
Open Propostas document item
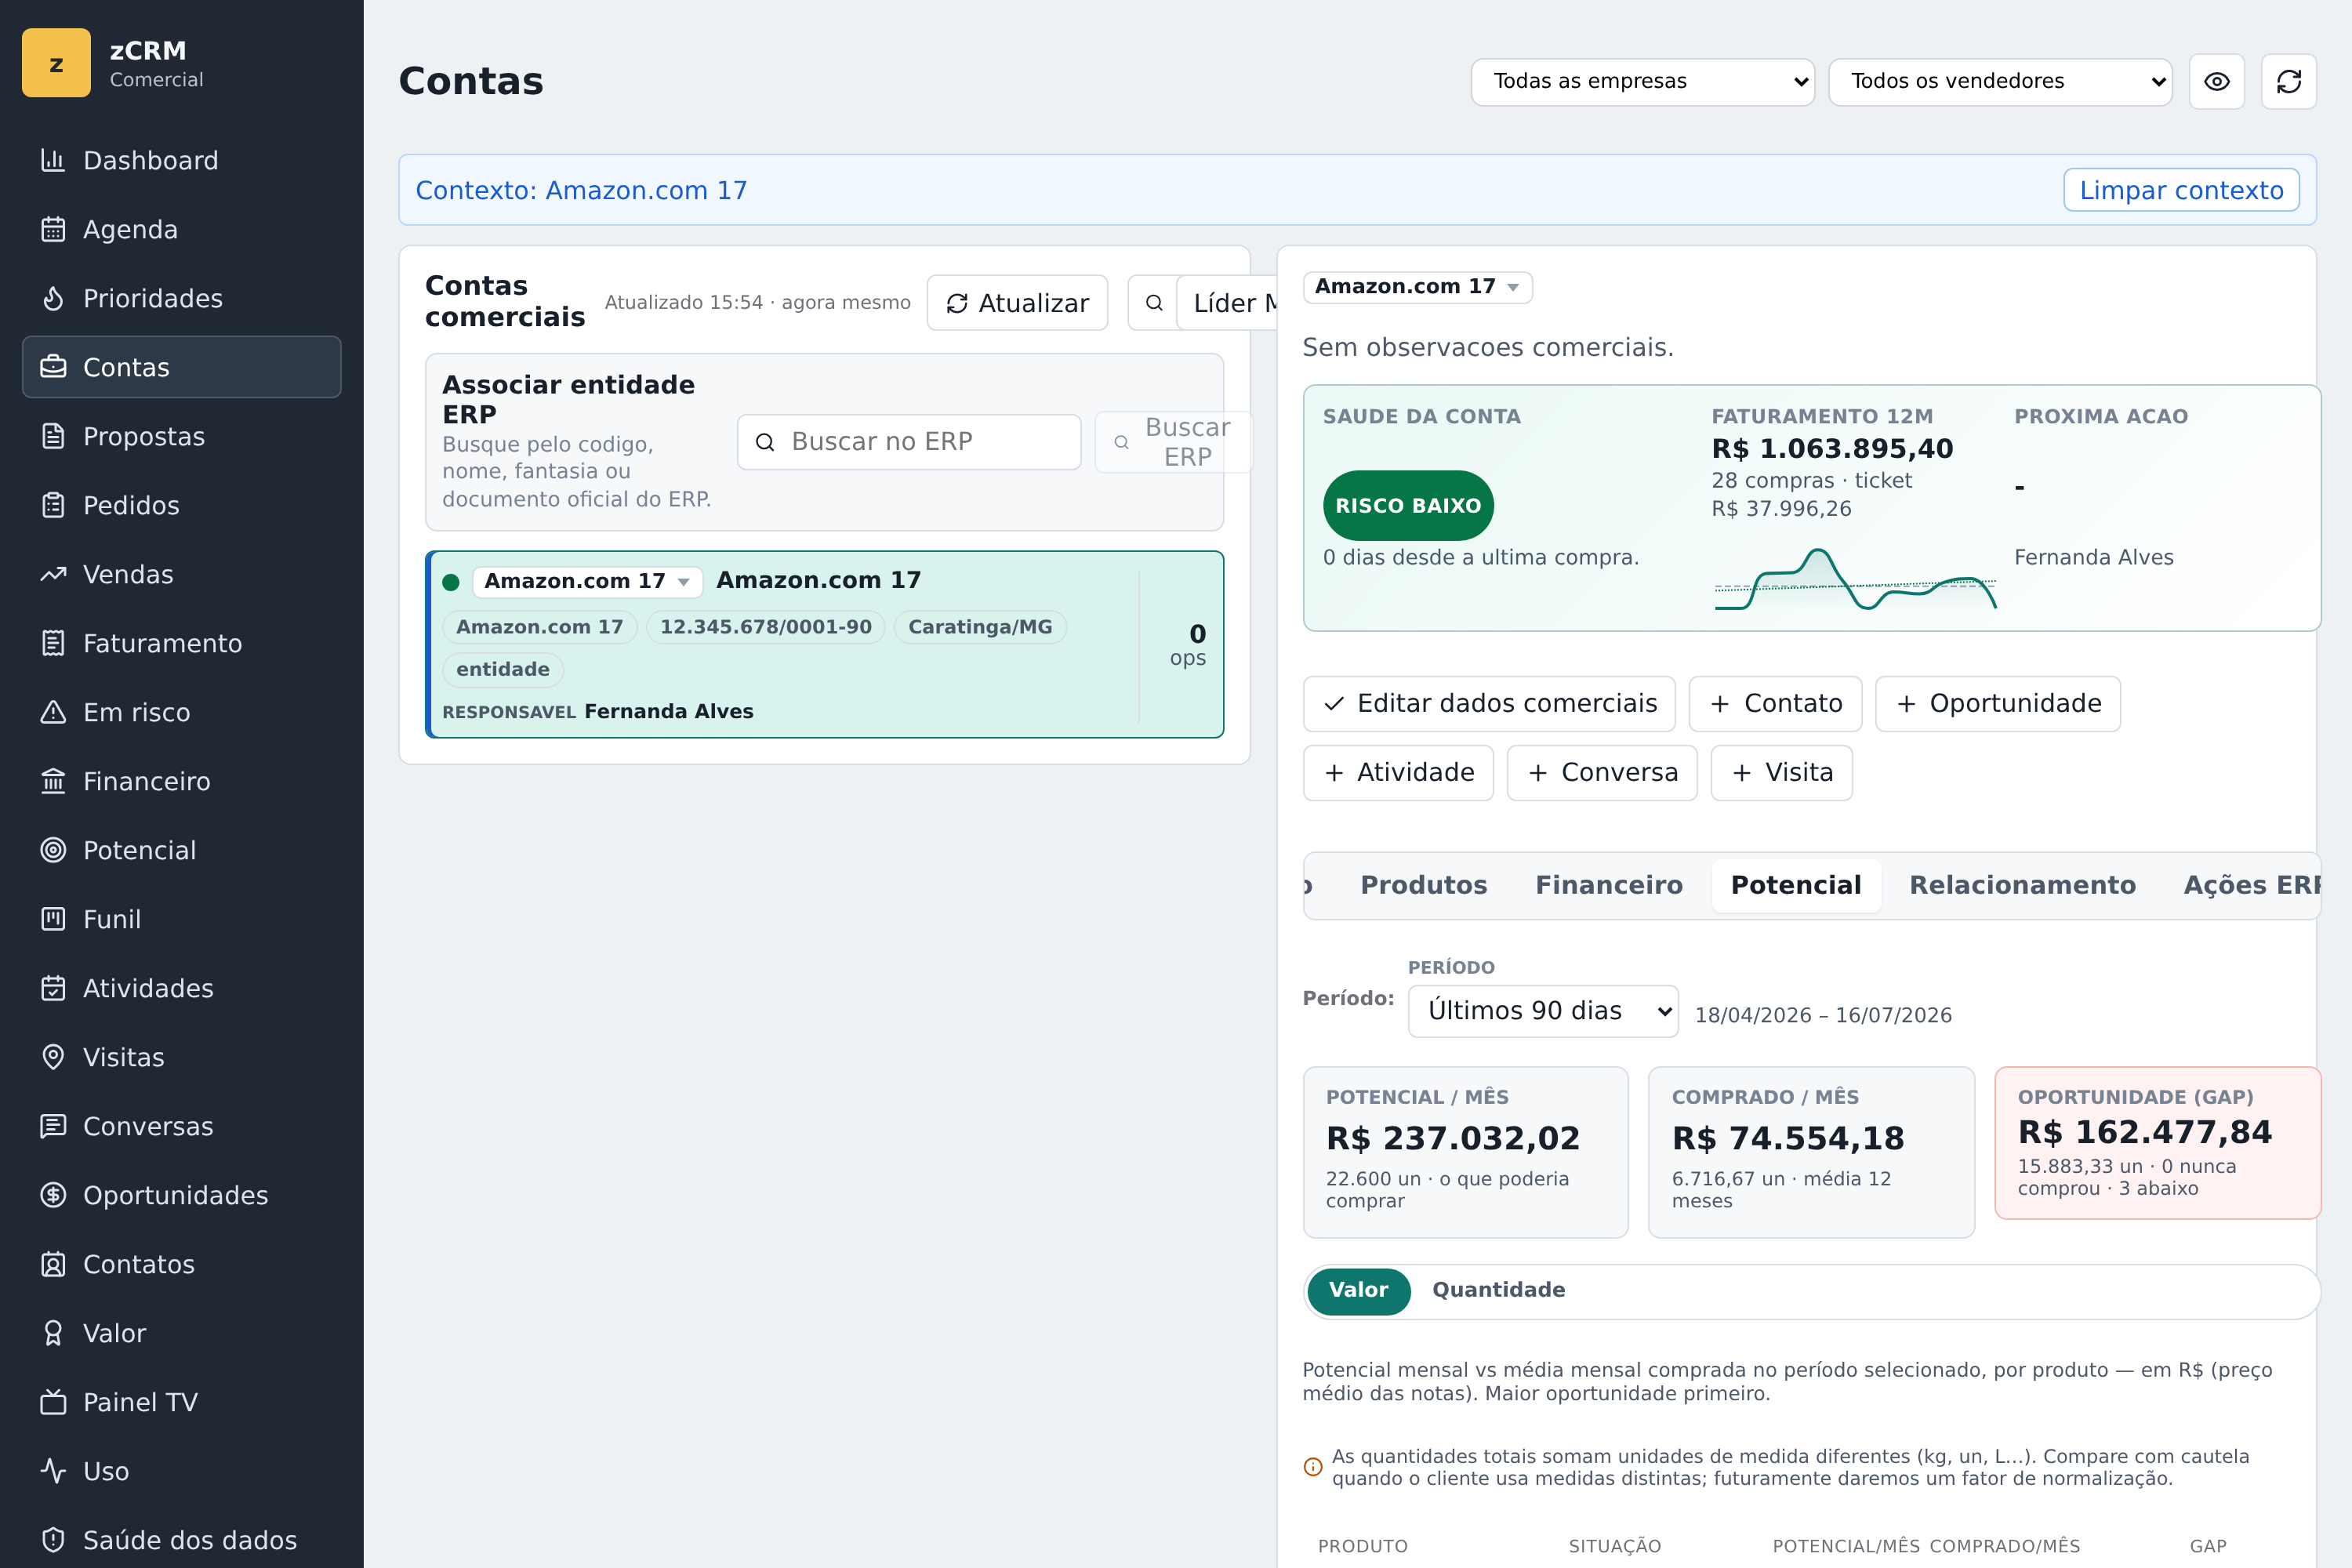[181, 436]
